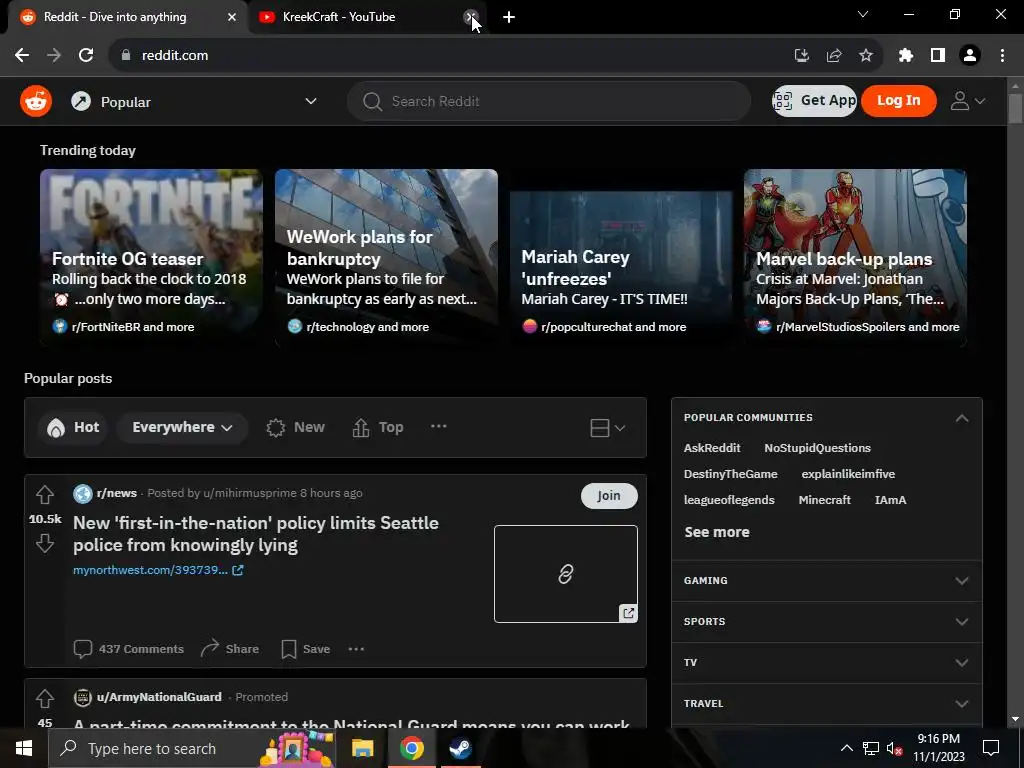
Task: Click the muted volume tray icon
Action: (x=895, y=748)
